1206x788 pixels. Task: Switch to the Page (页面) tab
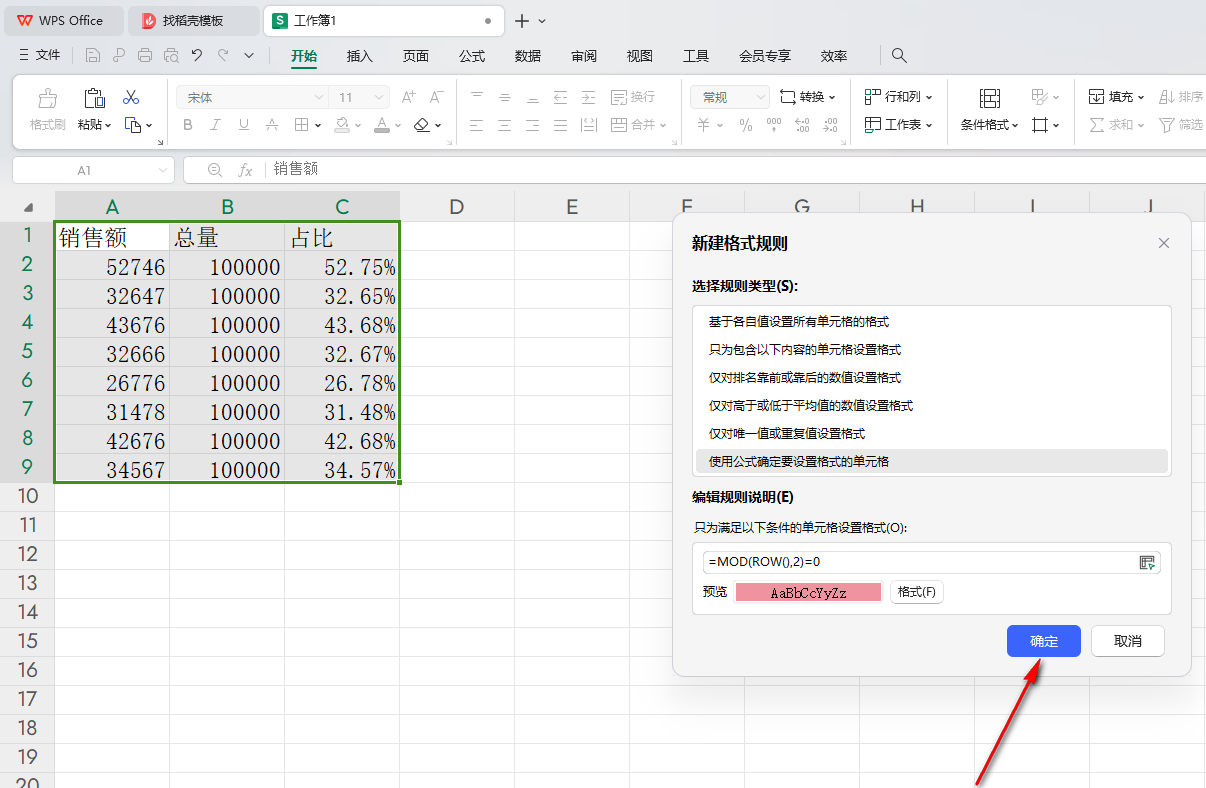pyautogui.click(x=416, y=56)
